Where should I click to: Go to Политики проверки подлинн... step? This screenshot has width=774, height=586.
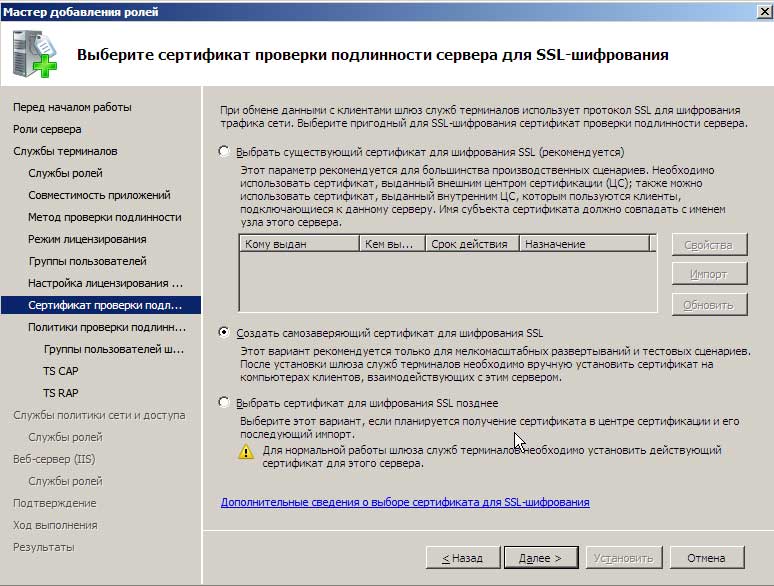pos(107,327)
